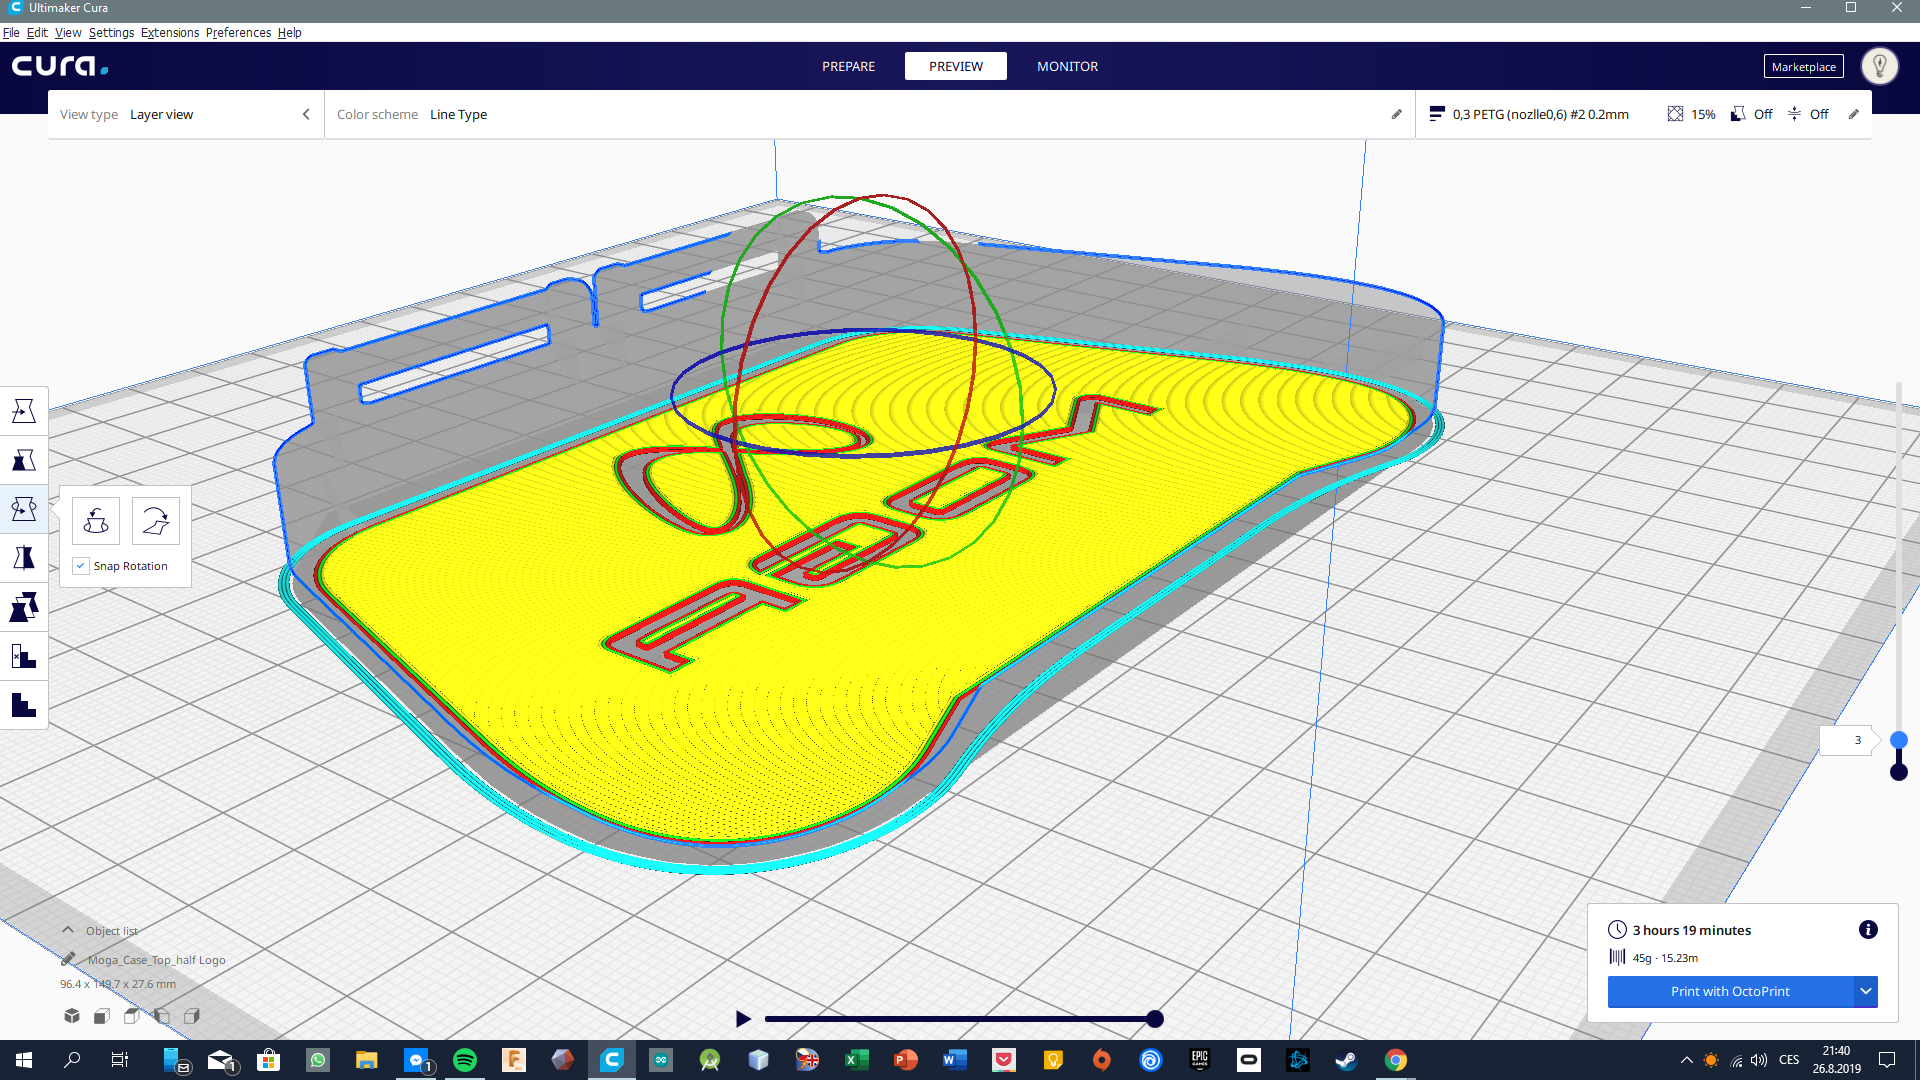Image resolution: width=1920 pixels, height=1080 pixels.
Task: Open Excel from taskbar
Action: pyautogui.click(x=857, y=1060)
